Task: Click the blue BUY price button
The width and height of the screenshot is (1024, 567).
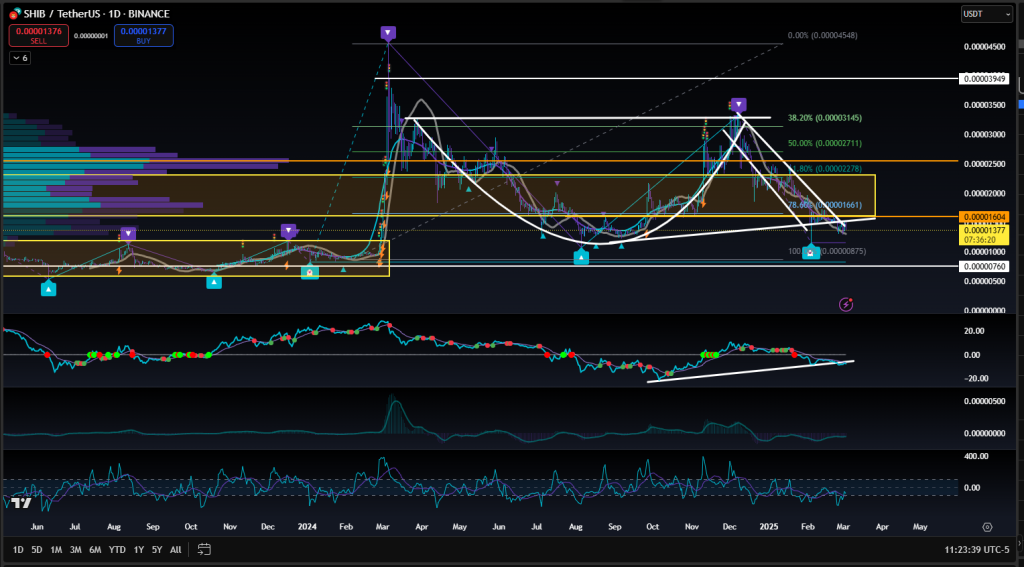Action: (x=144, y=35)
